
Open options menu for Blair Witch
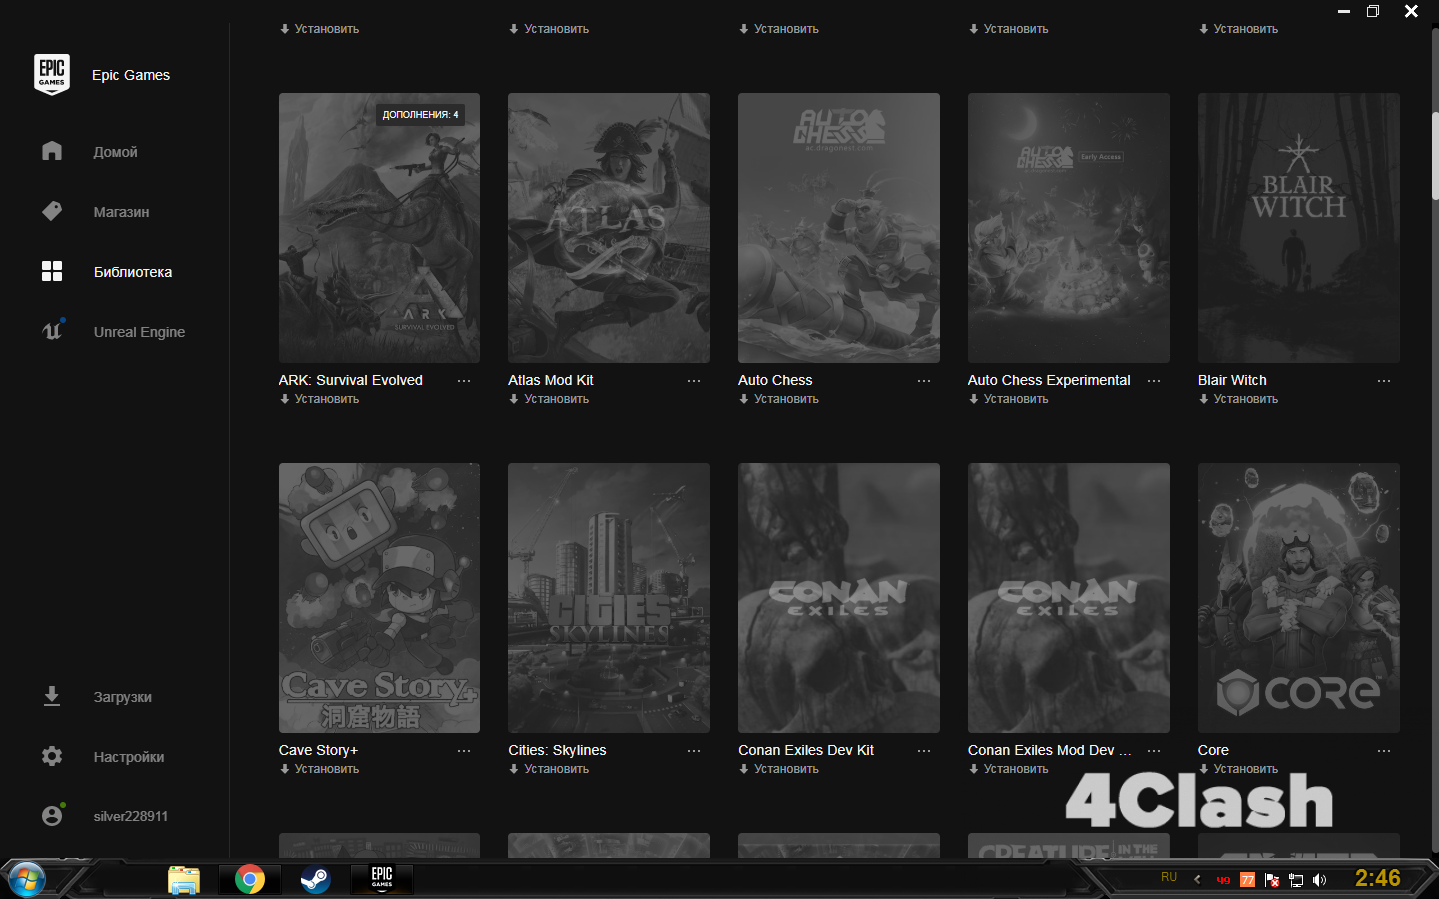pos(1384,381)
